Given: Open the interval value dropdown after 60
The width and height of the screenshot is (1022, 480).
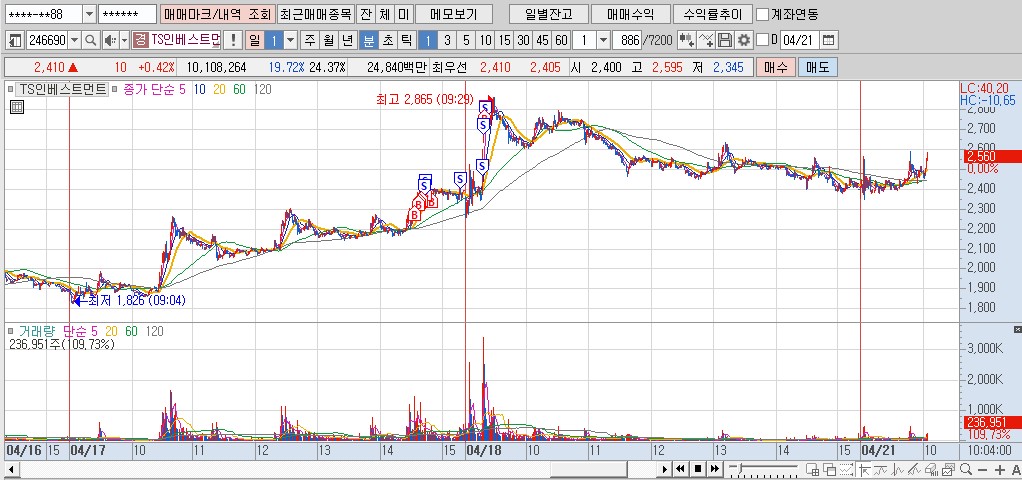Looking at the screenshot, I should 604,40.
